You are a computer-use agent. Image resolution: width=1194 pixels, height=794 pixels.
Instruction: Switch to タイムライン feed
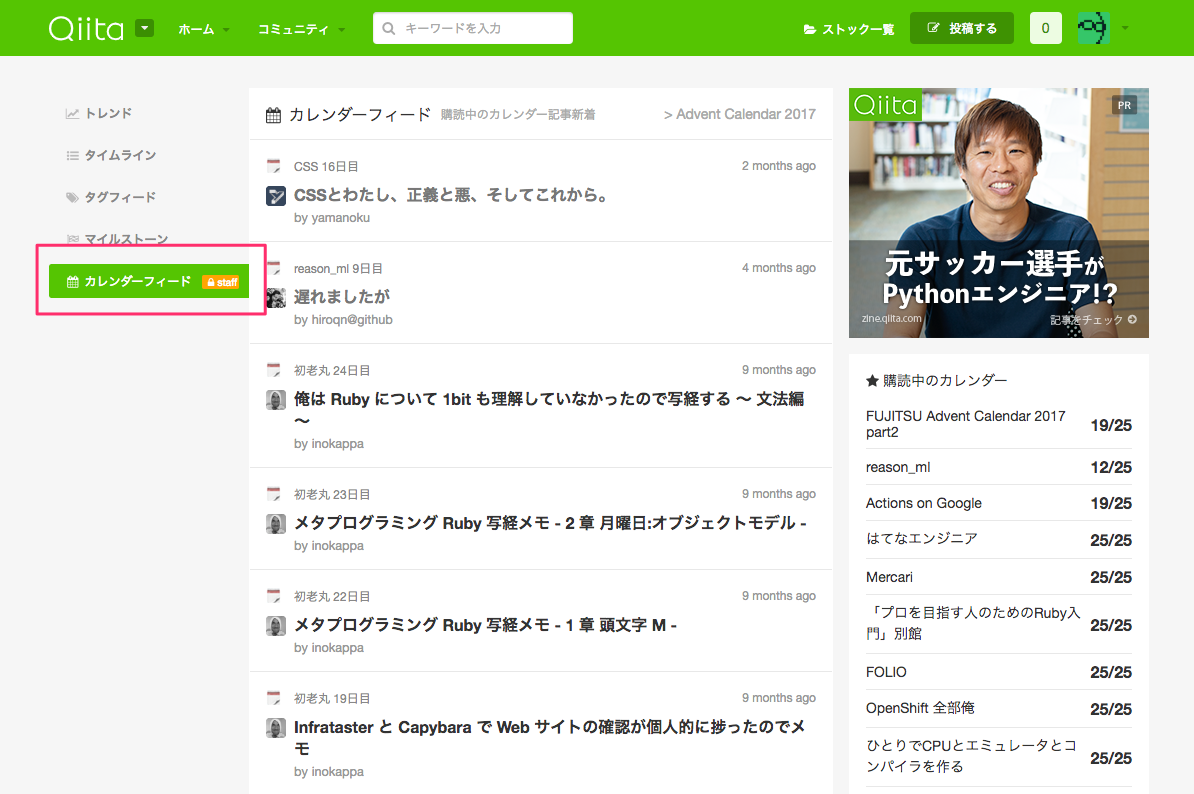(119, 155)
